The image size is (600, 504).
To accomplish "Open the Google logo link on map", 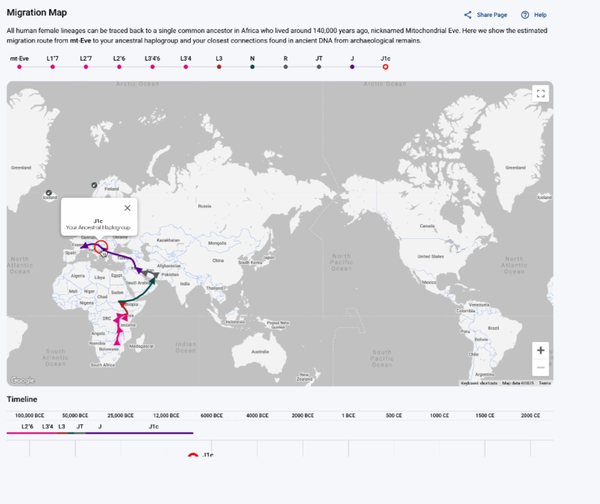I will [x=22, y=380].
